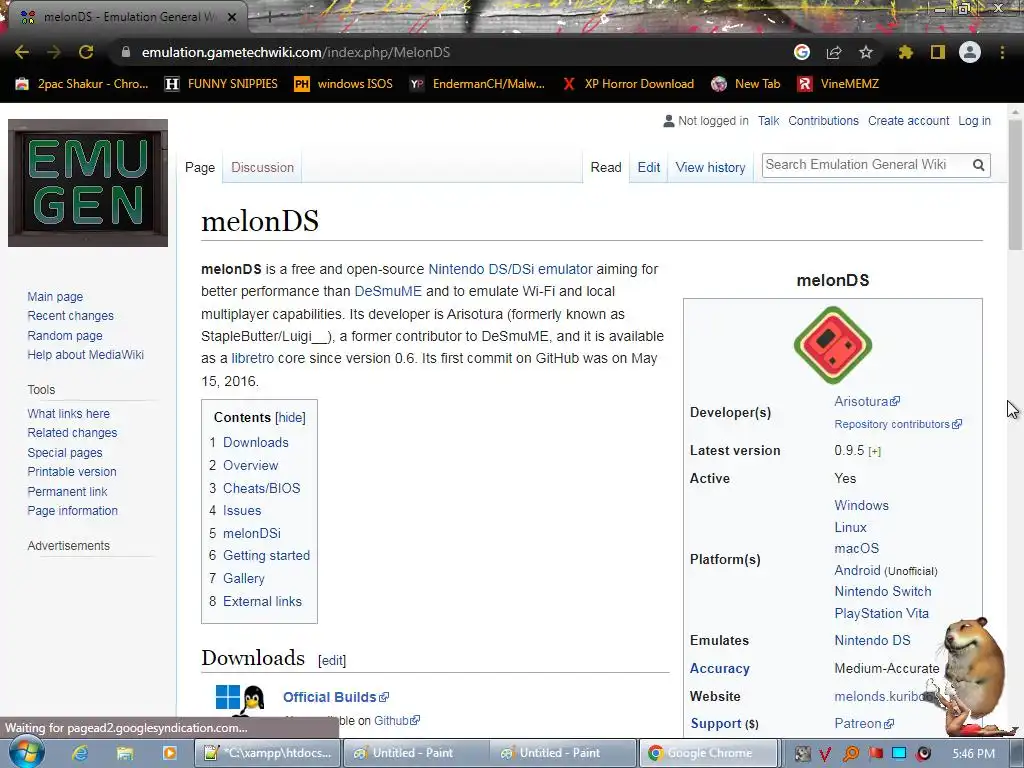
Task: Open the Chrome three-dot menu
Action: click(1002, 52)
